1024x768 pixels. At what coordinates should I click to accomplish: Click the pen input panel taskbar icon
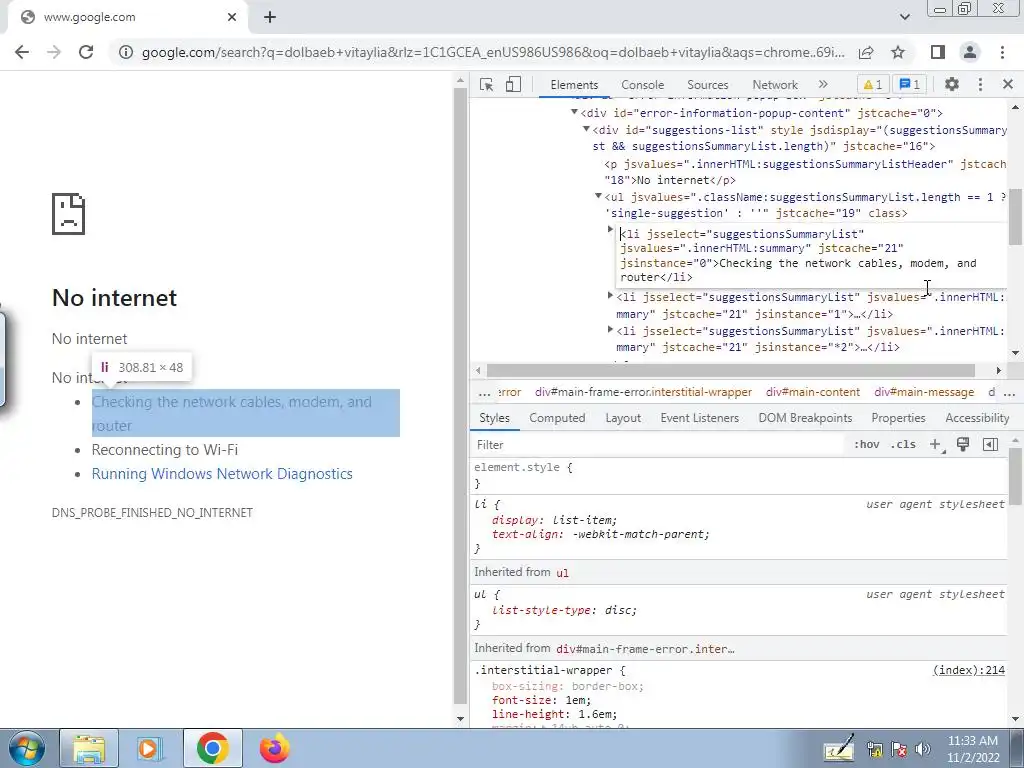click(x=839, y=748)
